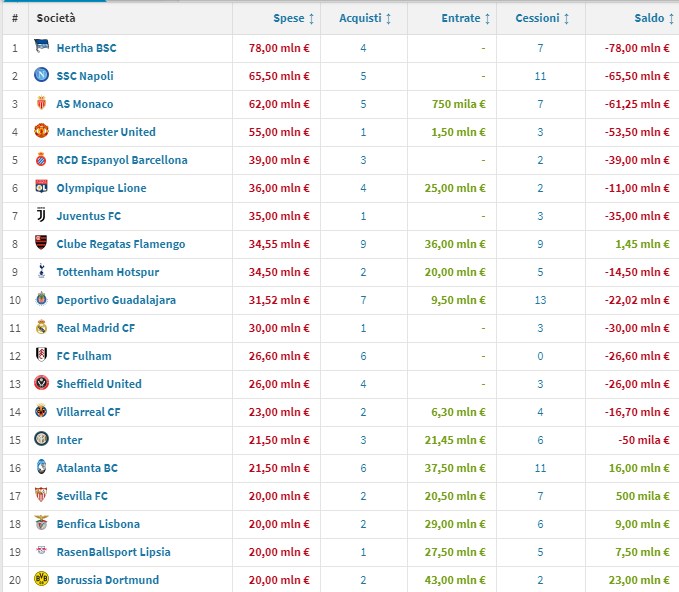679x592 pixels.
Task: Click the Hertha BSC club crest icon
Action: click(42, 46)
